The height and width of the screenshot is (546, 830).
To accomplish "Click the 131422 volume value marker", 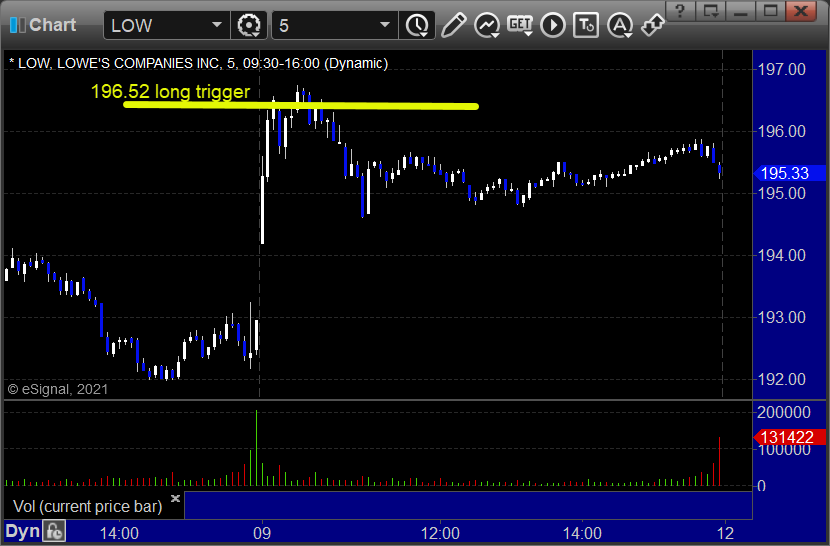I will click(789, 437).
